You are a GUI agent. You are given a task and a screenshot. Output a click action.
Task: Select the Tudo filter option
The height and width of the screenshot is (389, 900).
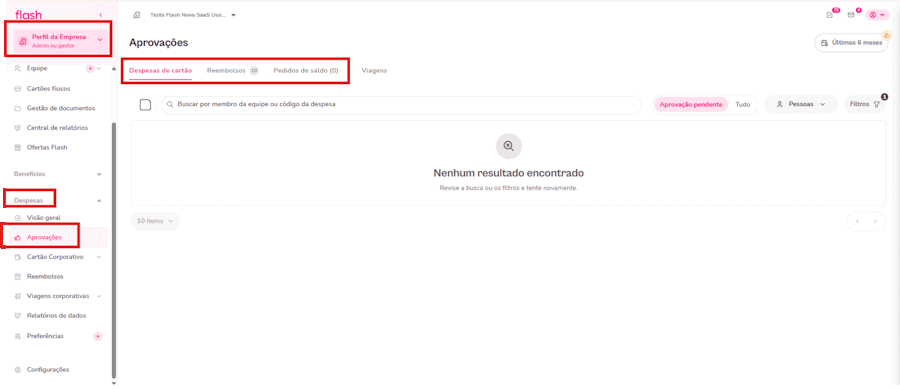point(743,104)
